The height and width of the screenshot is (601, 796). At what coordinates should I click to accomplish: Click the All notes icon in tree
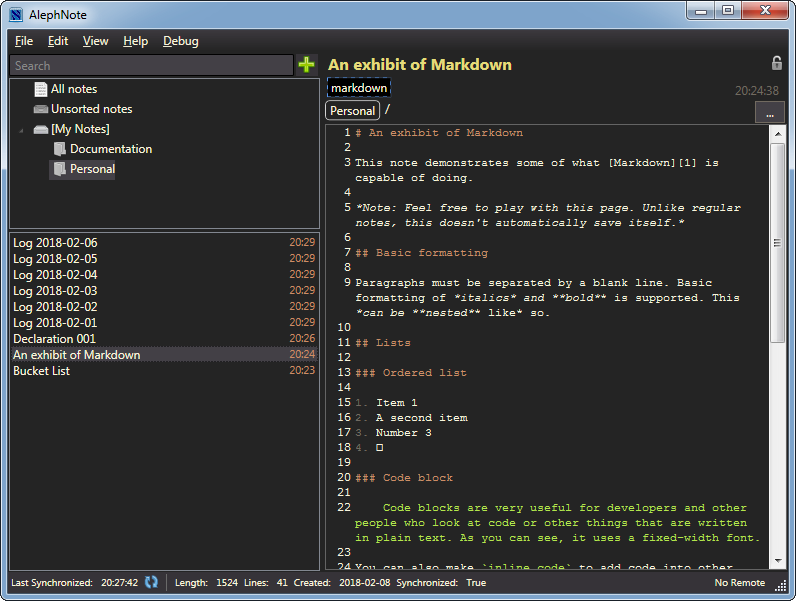tap(40, 89)
